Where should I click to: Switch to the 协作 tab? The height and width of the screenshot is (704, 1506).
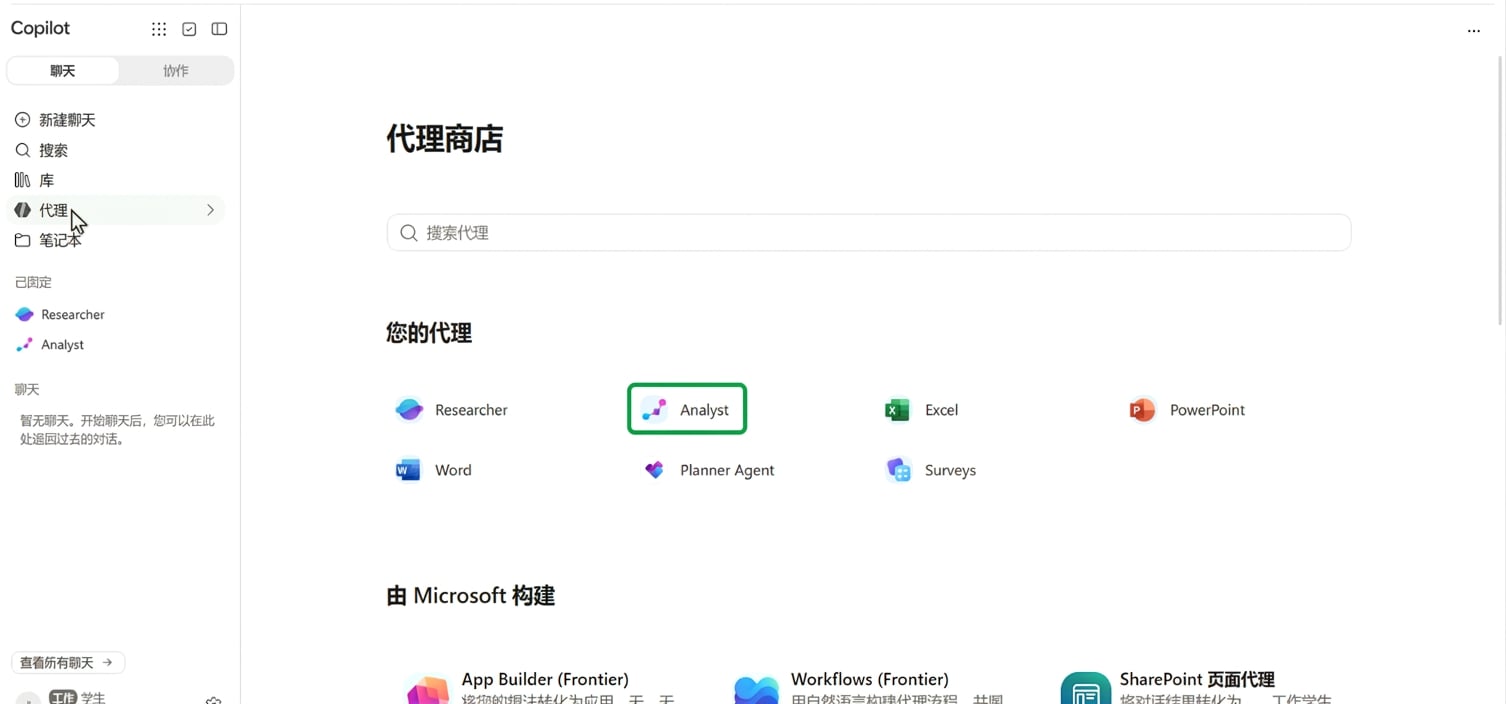176,71
